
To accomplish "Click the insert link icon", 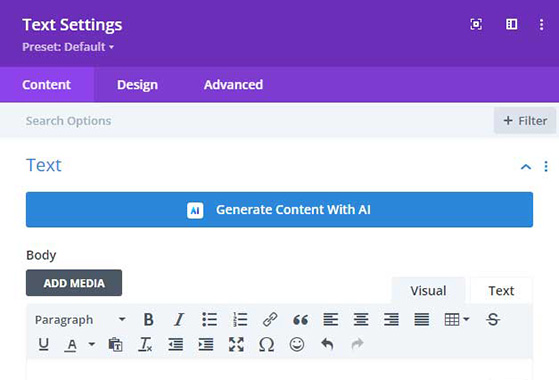I will (x=270, y=319).
